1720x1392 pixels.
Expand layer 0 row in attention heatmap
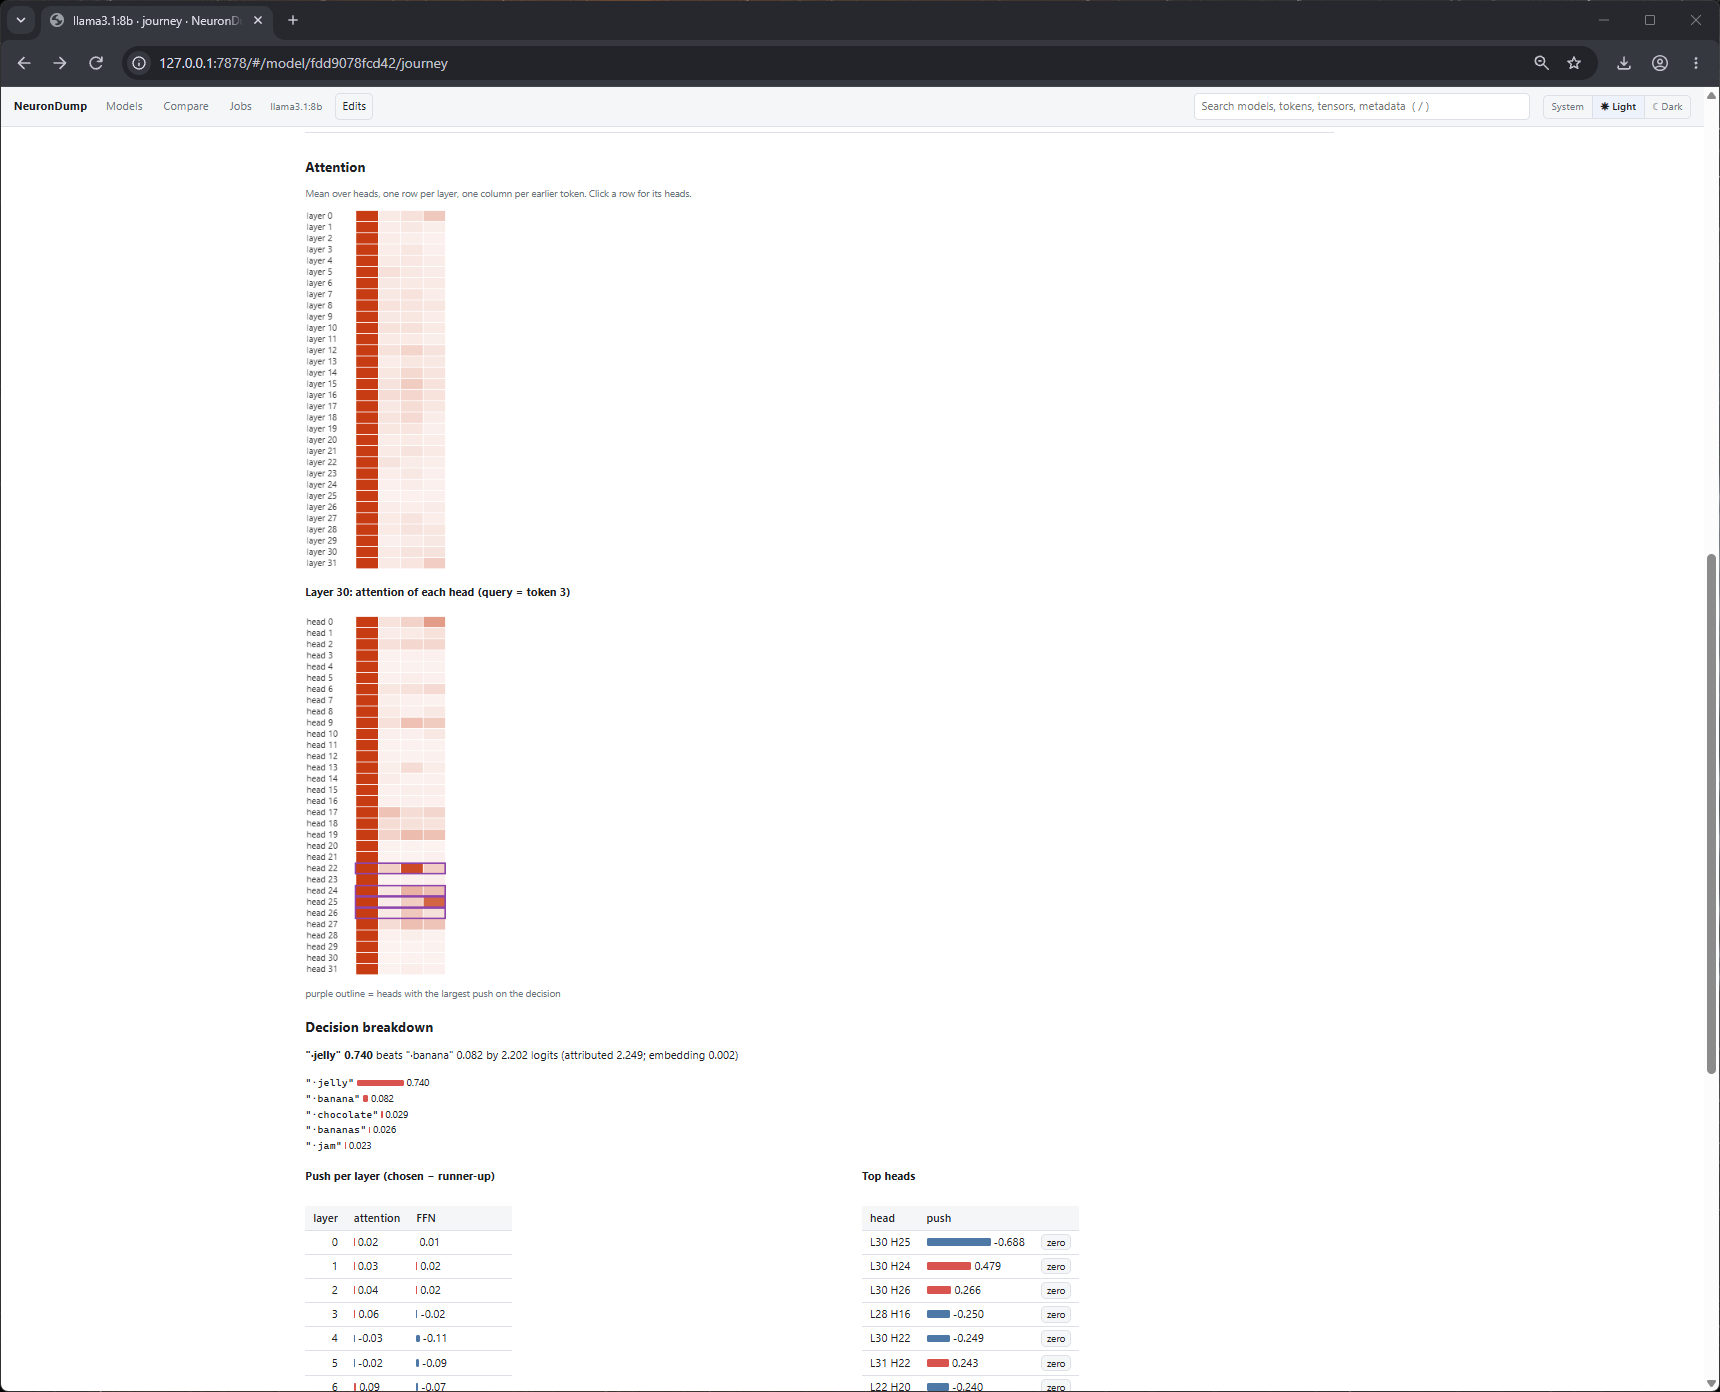point(375,216)
